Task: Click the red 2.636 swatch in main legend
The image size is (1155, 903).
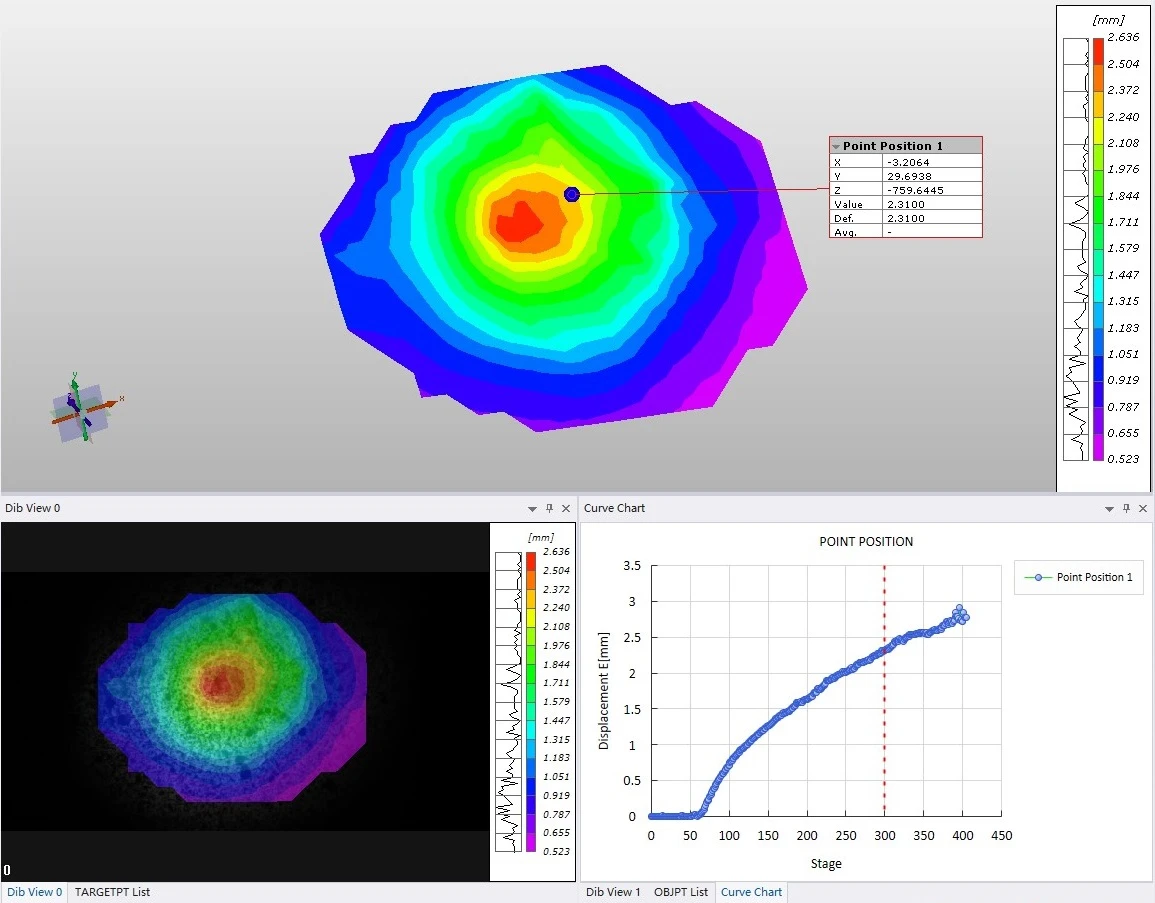Action: click(1098, 44)
